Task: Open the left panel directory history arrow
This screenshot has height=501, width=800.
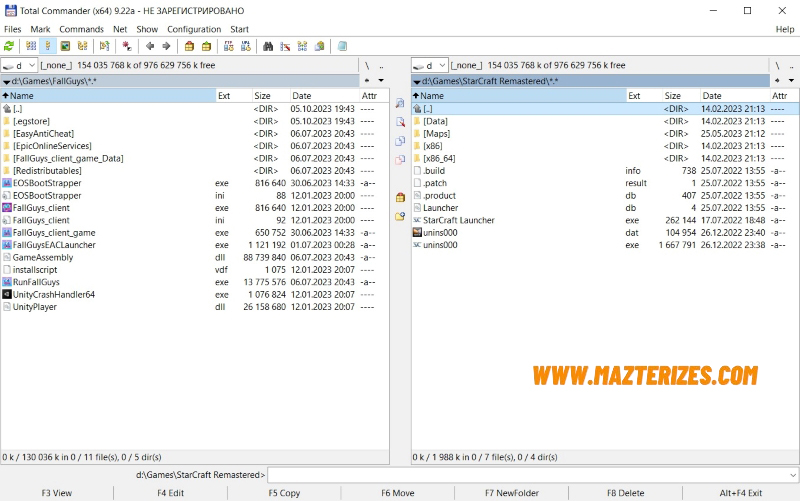Action: click(381, 81)
